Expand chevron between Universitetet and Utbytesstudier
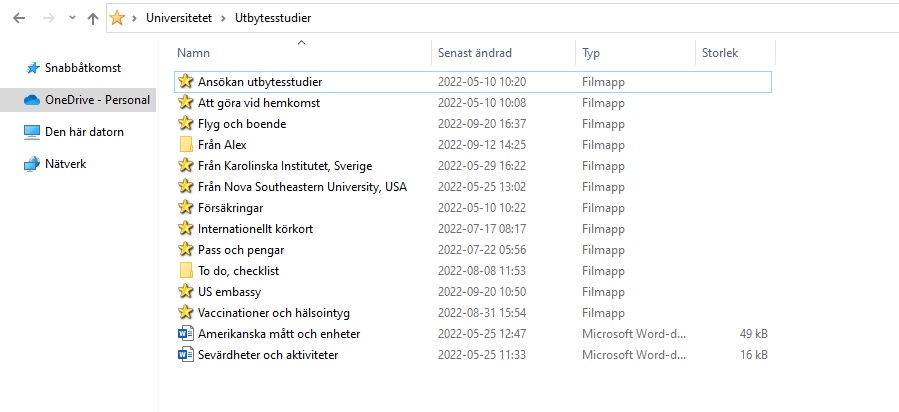The image size is (899, 412). (x=224, y=18)
